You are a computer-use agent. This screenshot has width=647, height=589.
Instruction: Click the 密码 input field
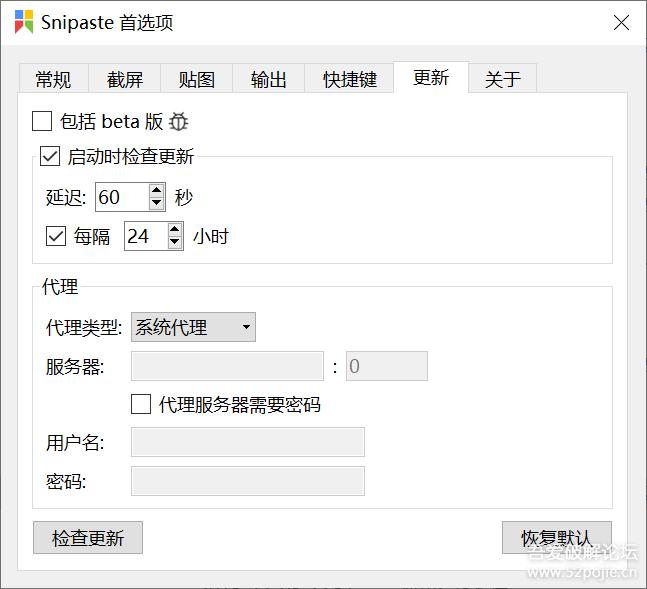248,481
